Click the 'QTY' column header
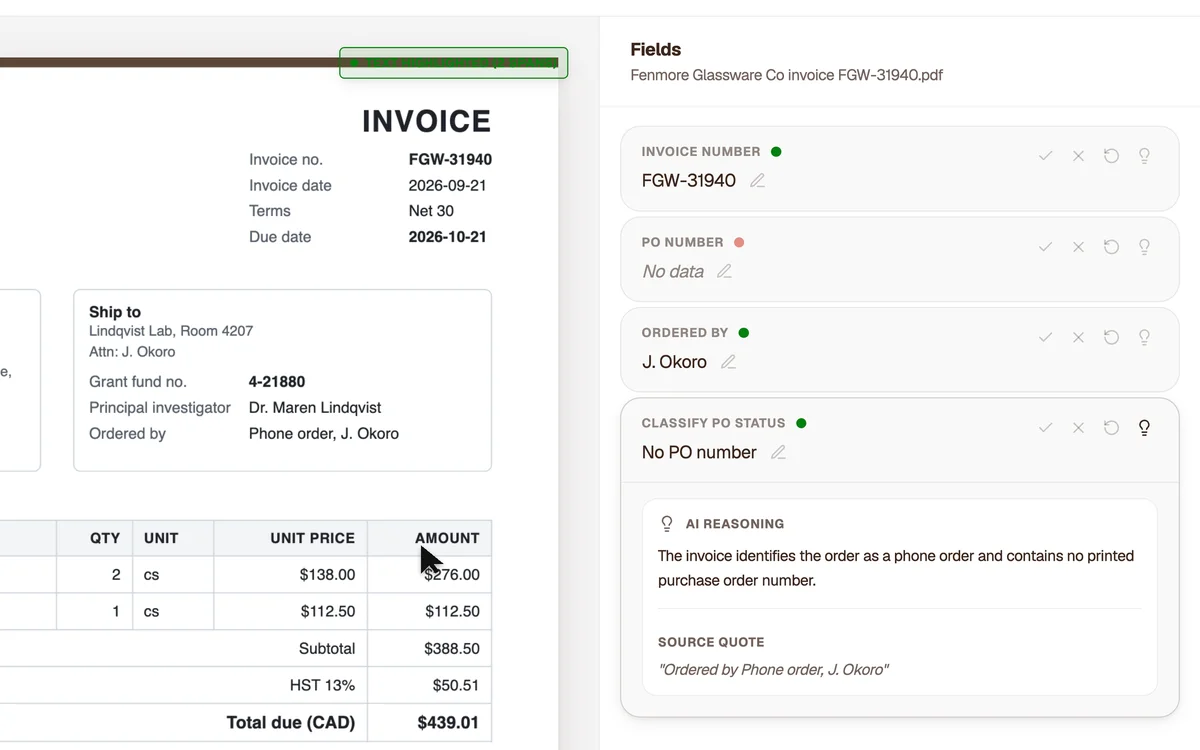Viewport: 1200px width, 750px height. click(x=105, y=538)
